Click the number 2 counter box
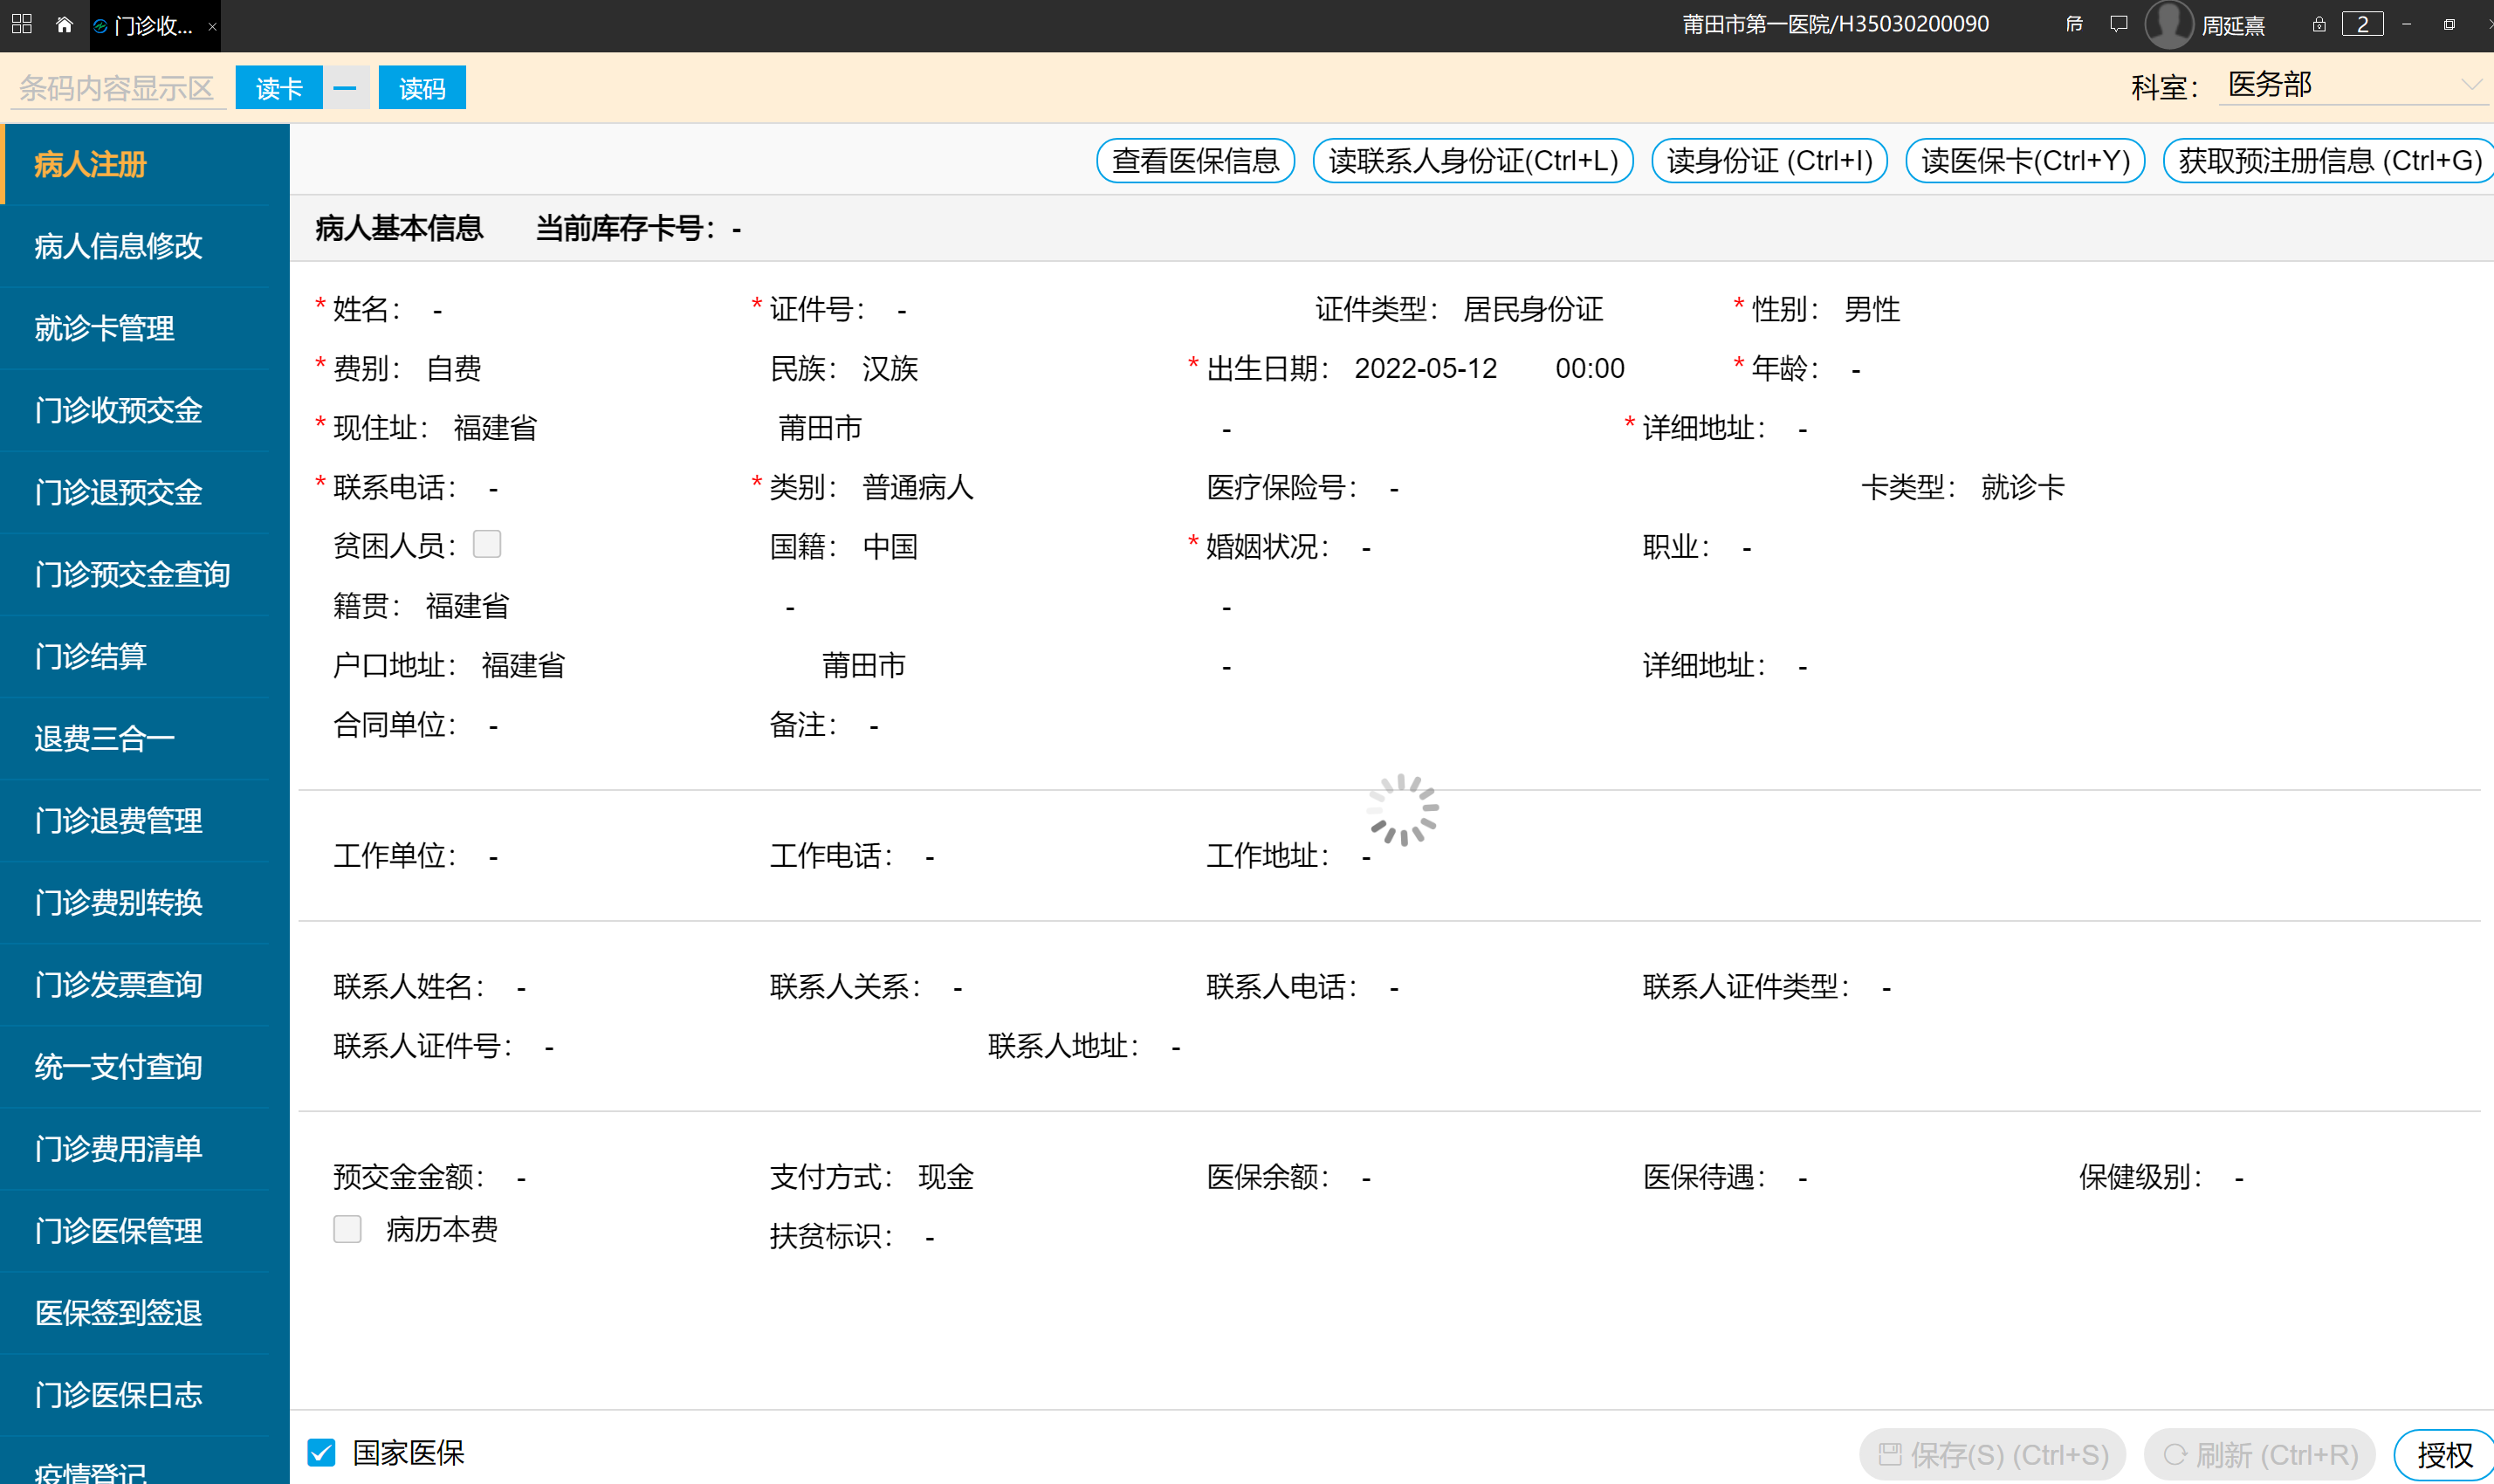Viewport: 2494px width, 1484px height. [x=2362, y=24]
